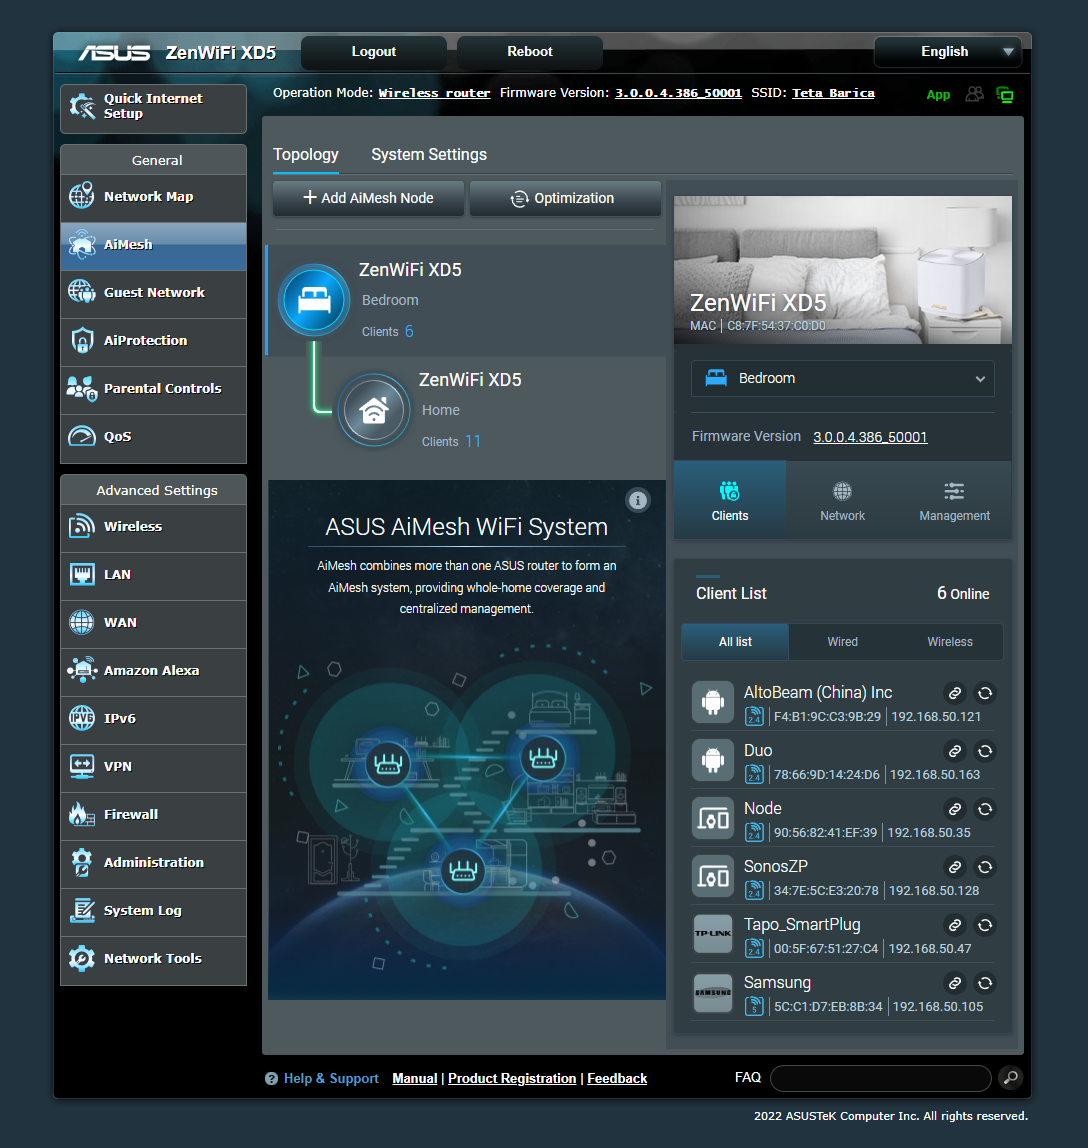Select the Bedroom node bed icon

tap(314, 300)
